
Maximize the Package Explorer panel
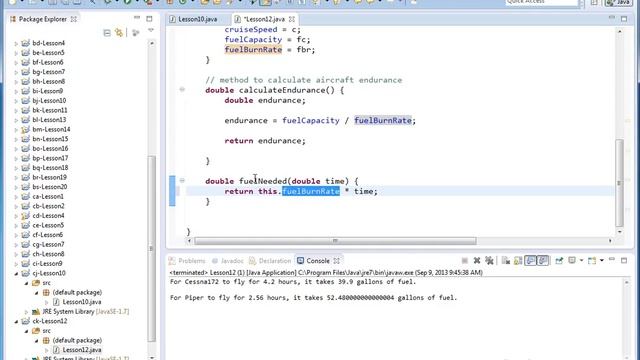point(149,19)
